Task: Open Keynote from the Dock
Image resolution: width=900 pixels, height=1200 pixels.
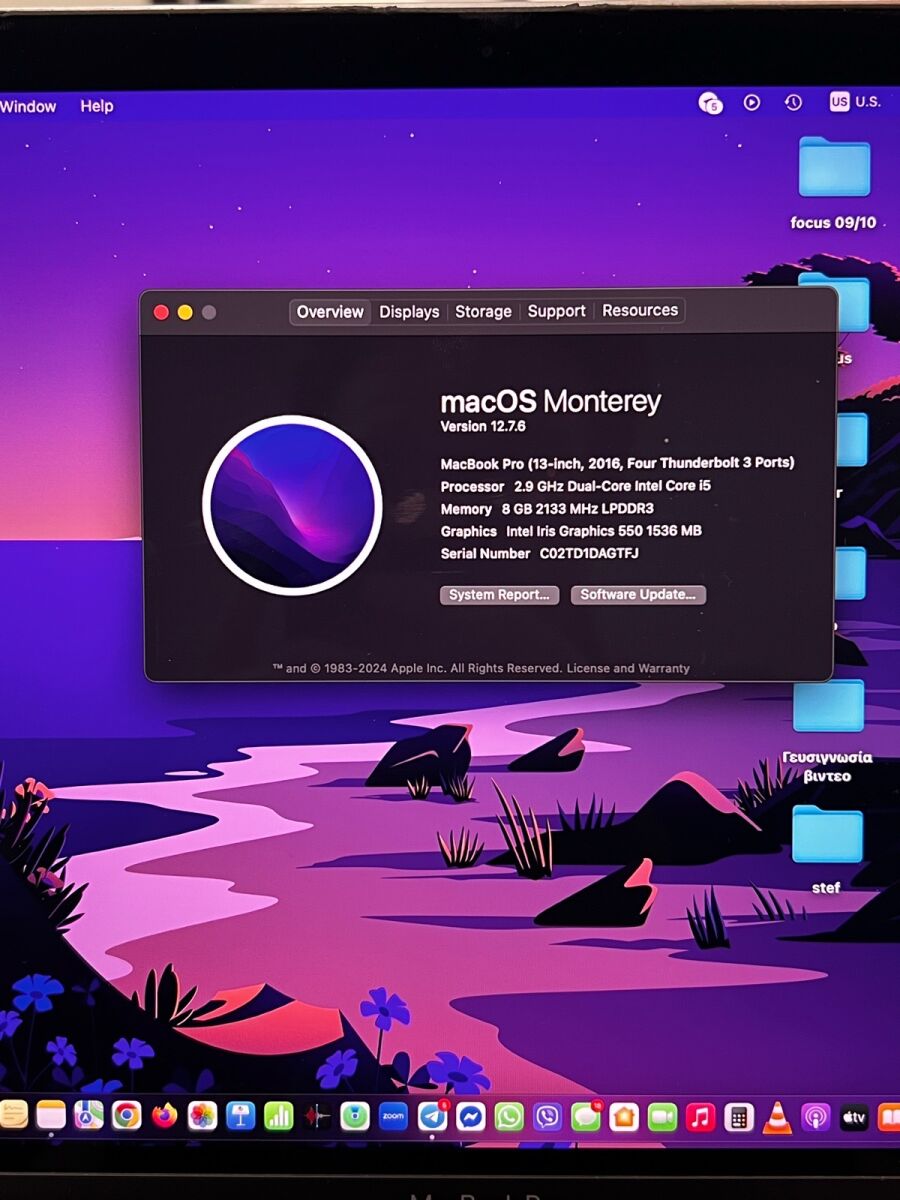Action: coord(241,1116)
